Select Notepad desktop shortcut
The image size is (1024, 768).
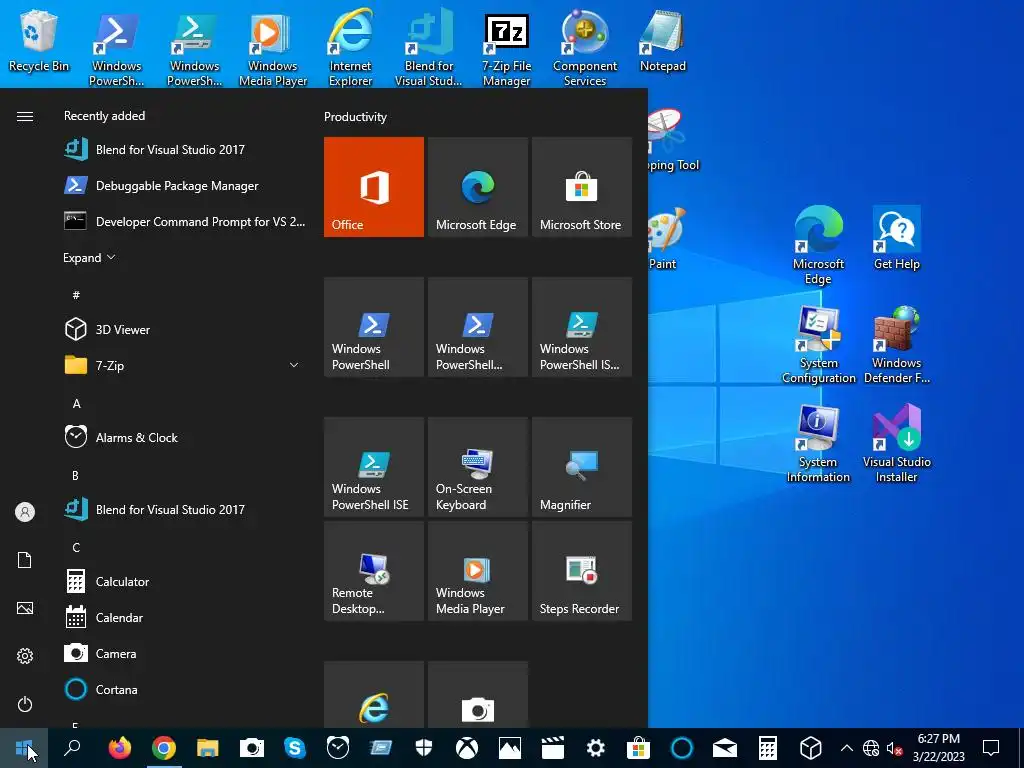663,40
